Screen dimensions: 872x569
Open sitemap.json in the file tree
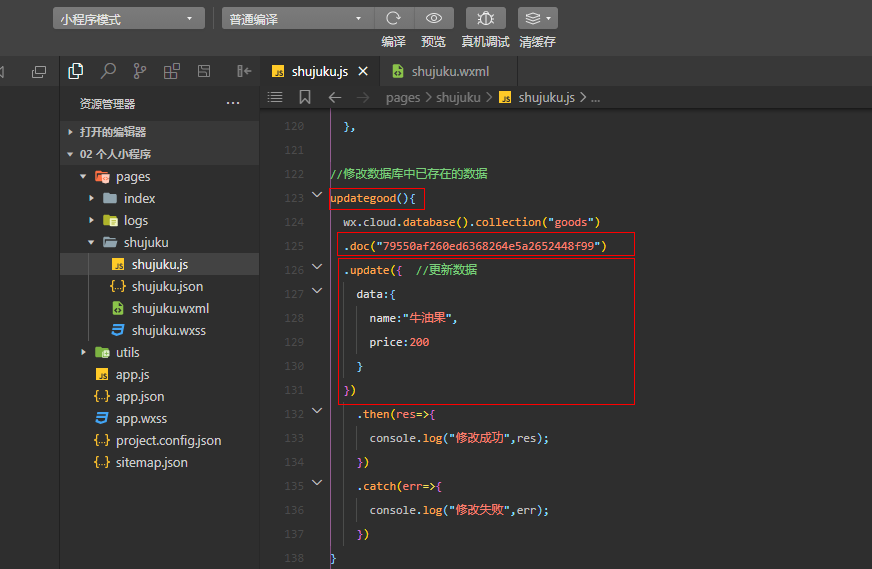click(159, 462)
